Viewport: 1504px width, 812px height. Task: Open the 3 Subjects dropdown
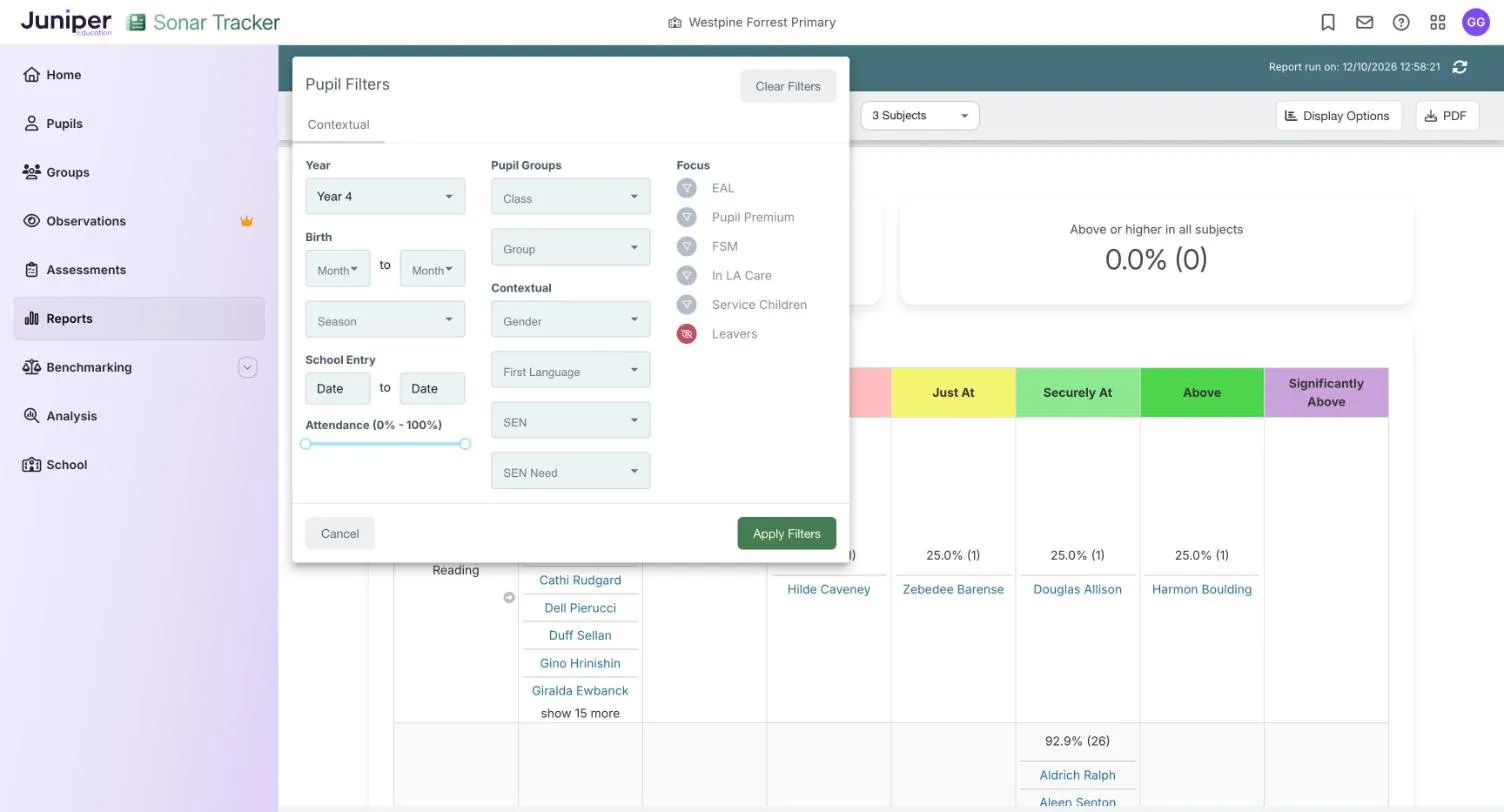click(x=920, y=116)
